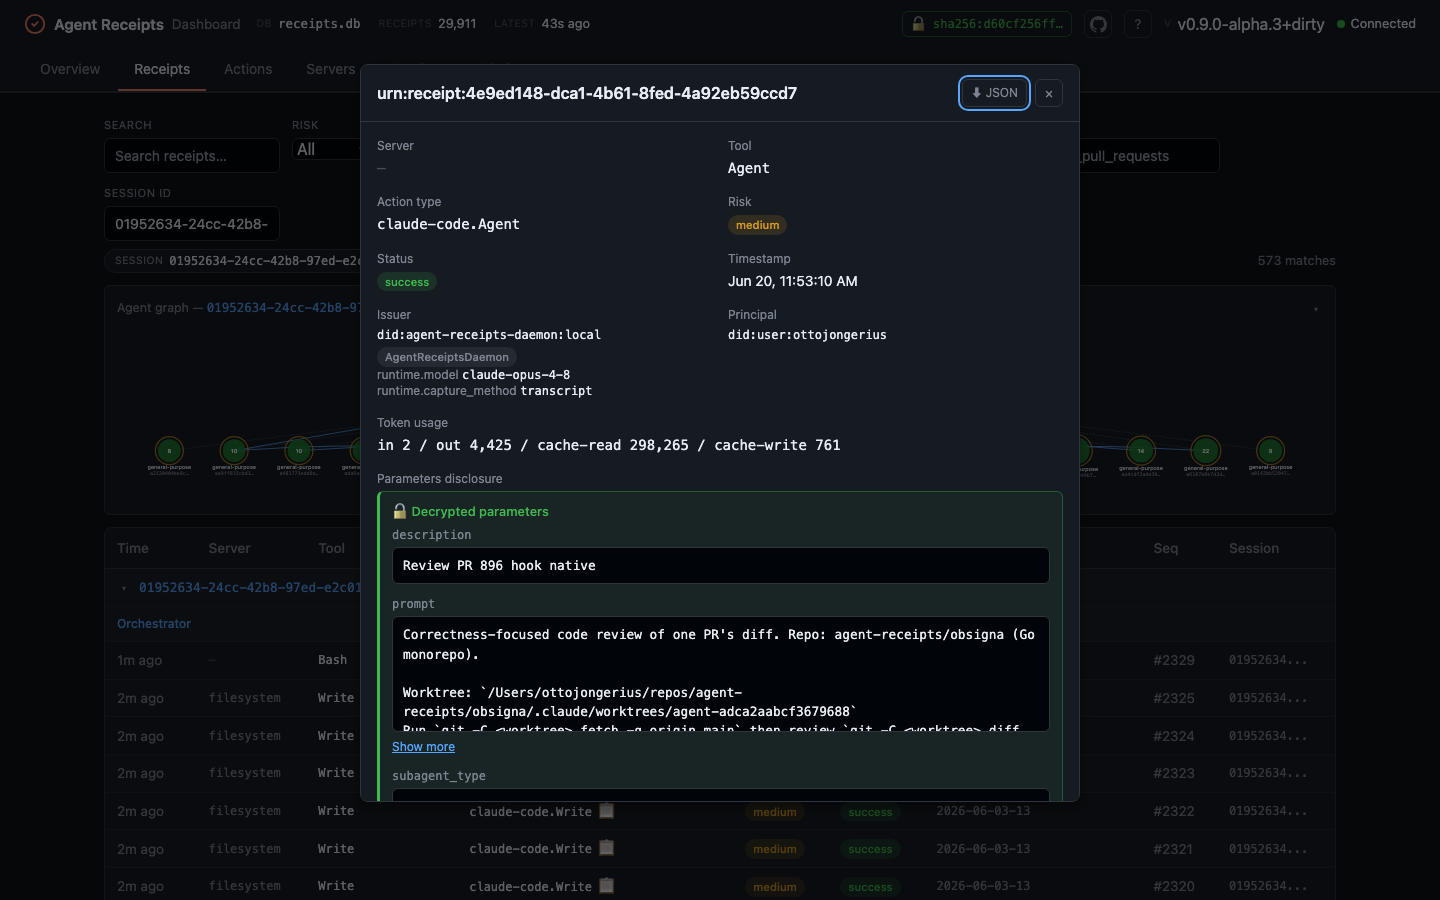
Task: Collapse the session group chevron in table
Action: (124, 588)
